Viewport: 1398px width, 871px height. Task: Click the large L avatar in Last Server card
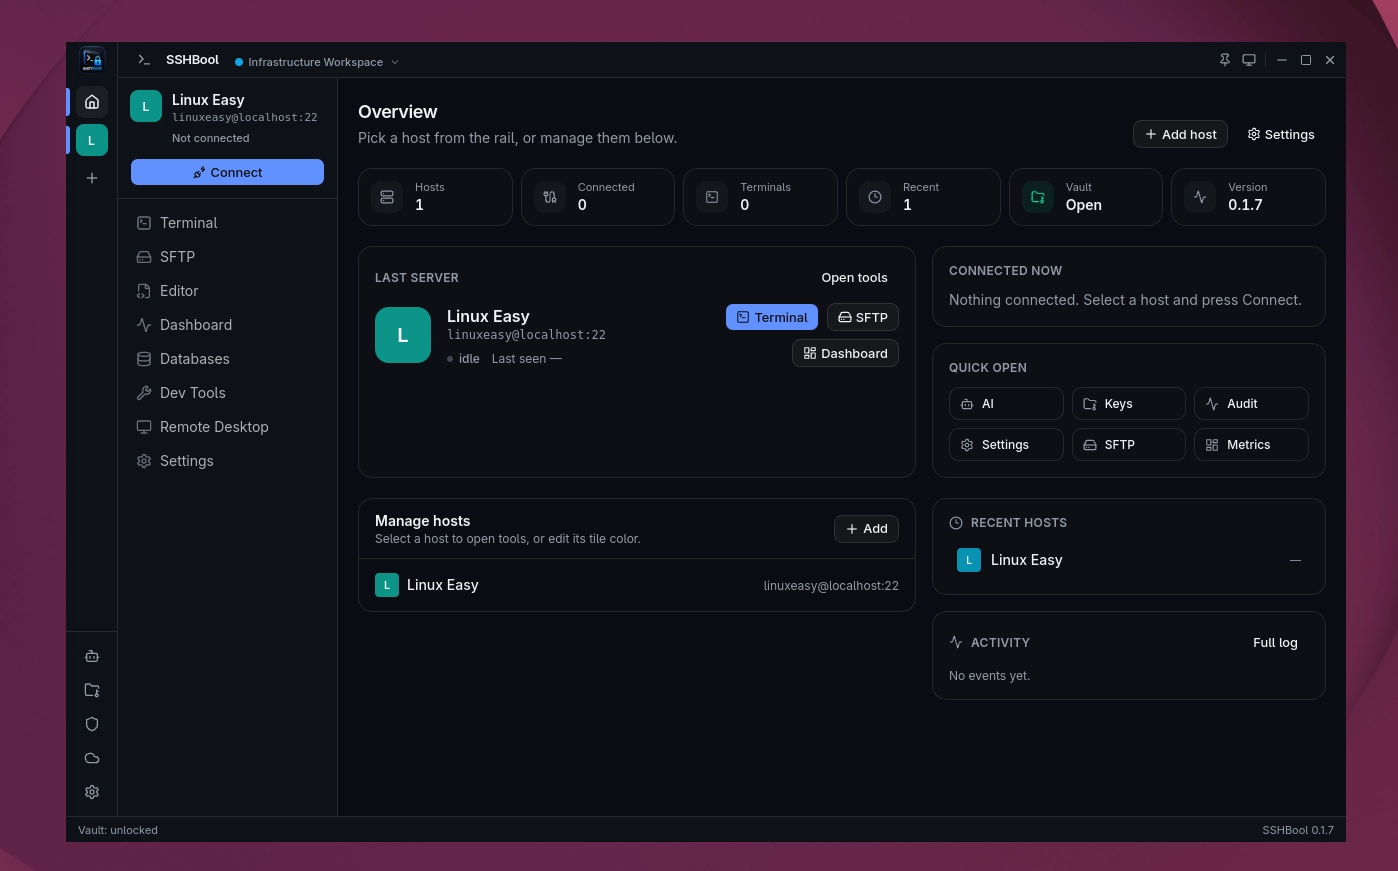(x=403, y=335)
